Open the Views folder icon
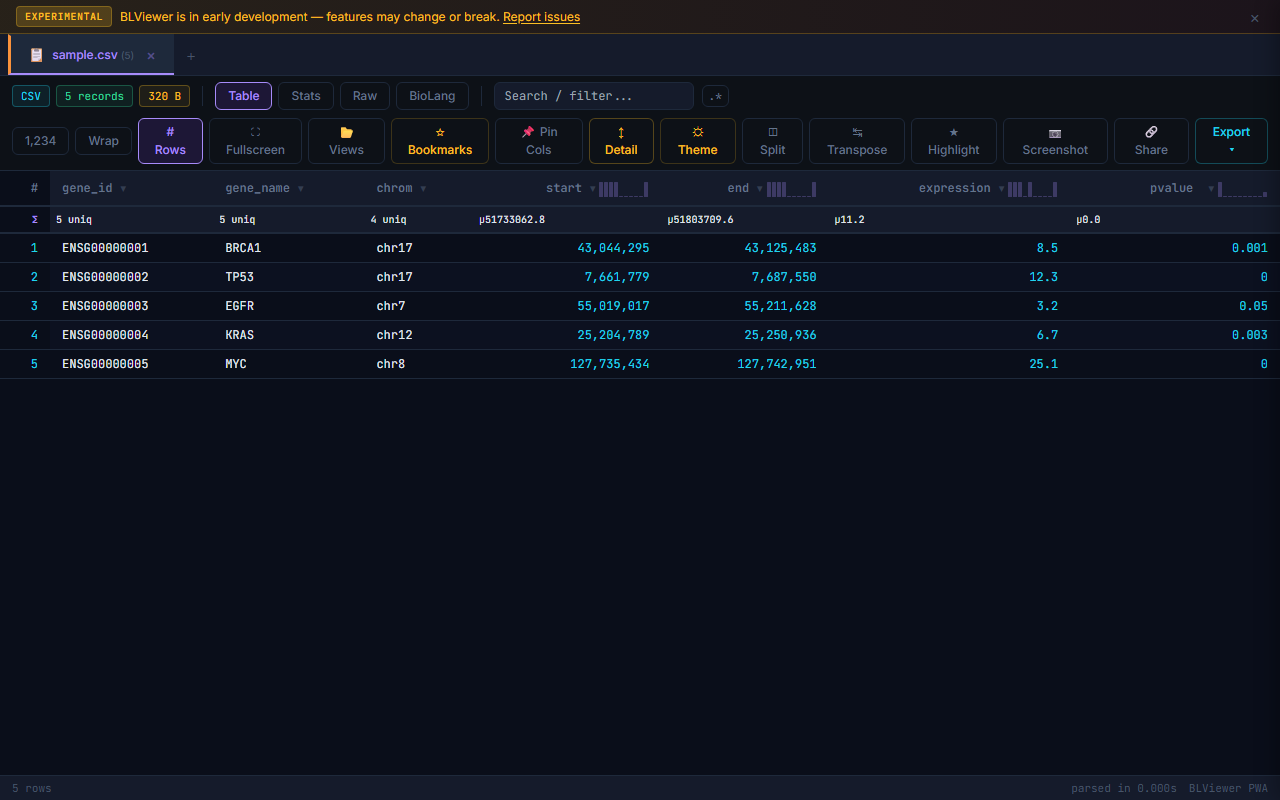The width and height of the screenshot is (1280, 800). click(346, 132)
